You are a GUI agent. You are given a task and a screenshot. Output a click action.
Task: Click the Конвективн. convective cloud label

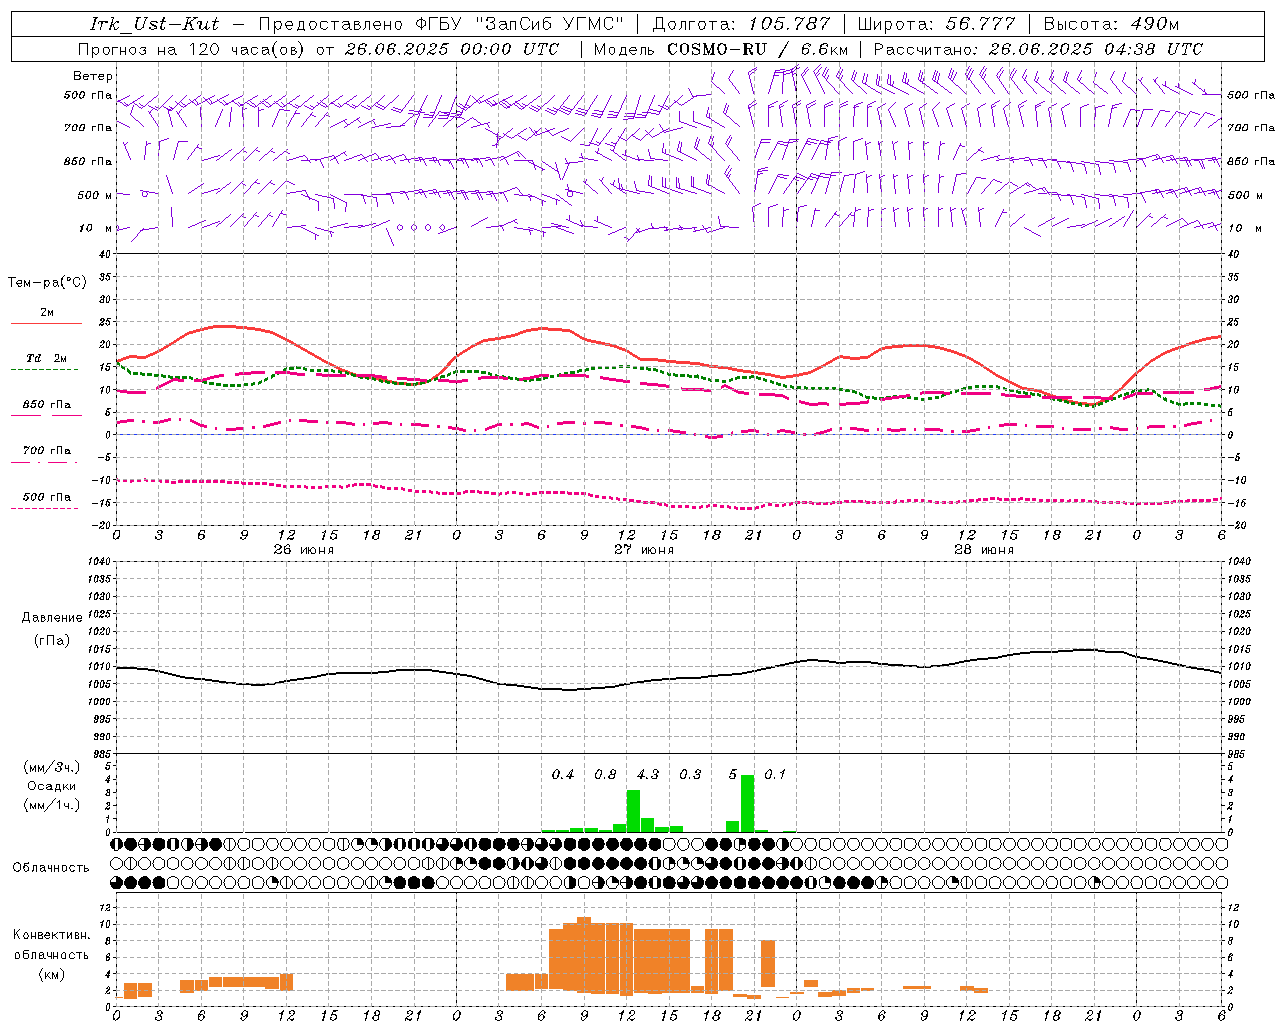coord(52,935)
